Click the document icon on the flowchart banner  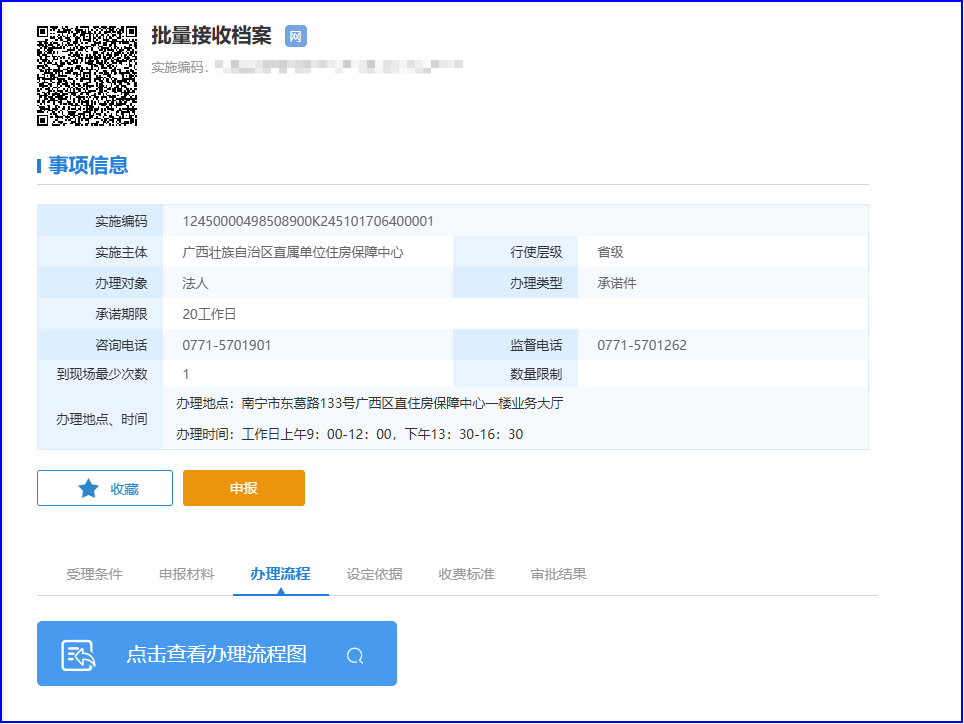point(78,655)
